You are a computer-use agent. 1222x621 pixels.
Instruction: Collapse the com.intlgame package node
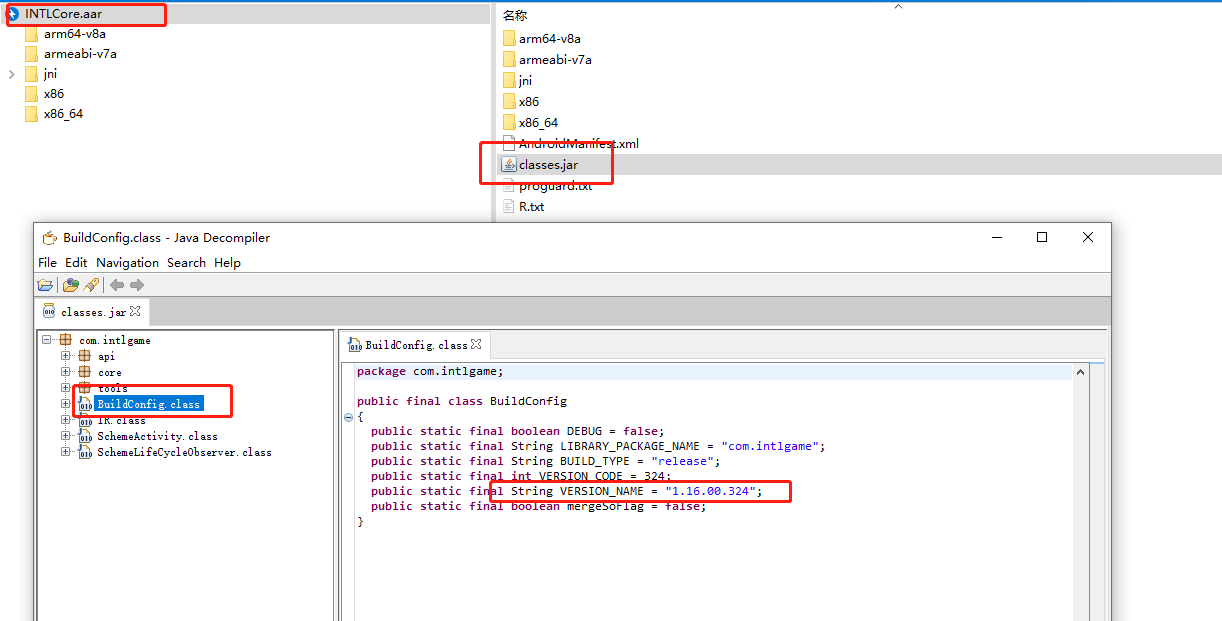[x=47, y=340]
